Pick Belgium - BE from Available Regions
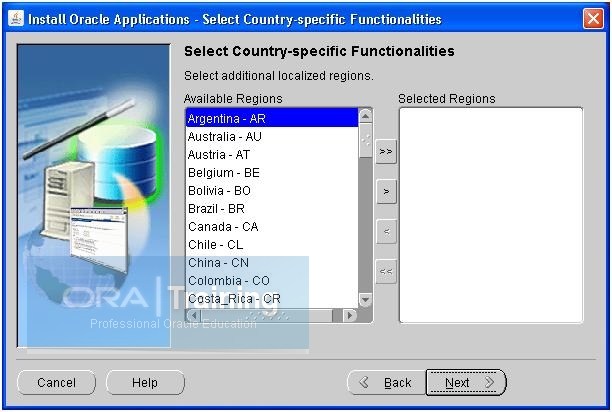 (272, 172)
